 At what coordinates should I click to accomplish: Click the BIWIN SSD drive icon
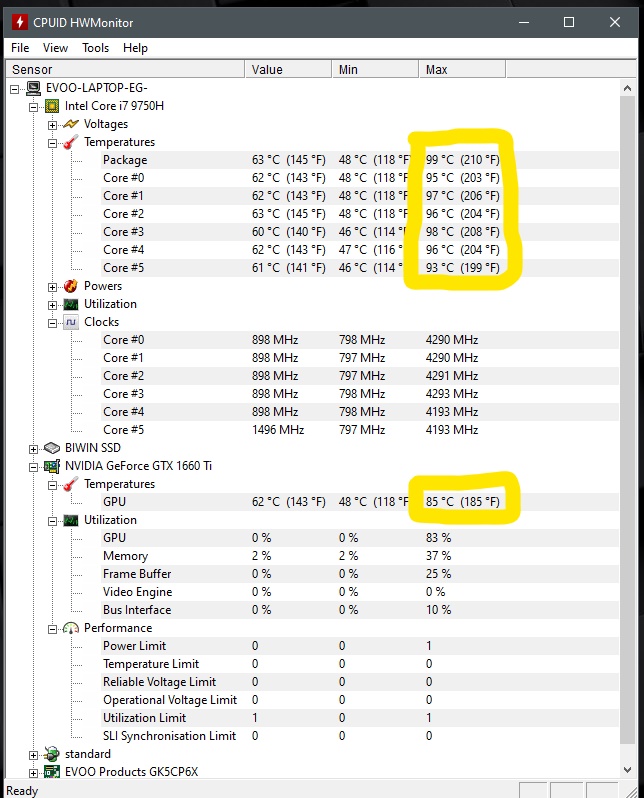coord(52,448)
